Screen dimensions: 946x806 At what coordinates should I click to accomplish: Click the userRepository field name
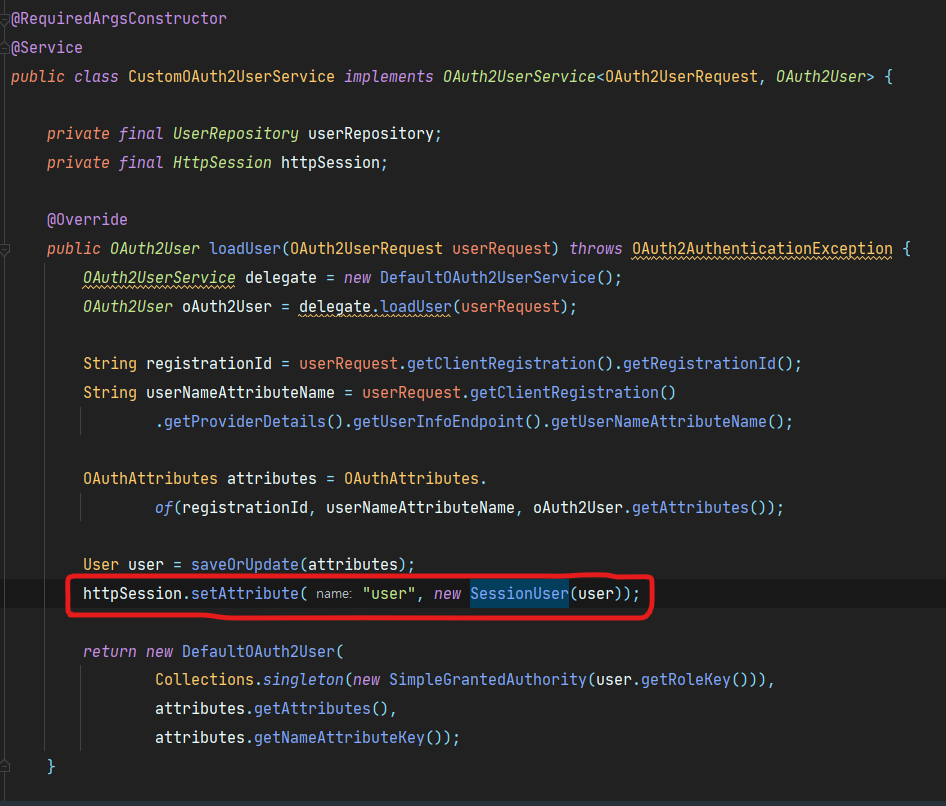pyautogui.click(x=370, y=133)
